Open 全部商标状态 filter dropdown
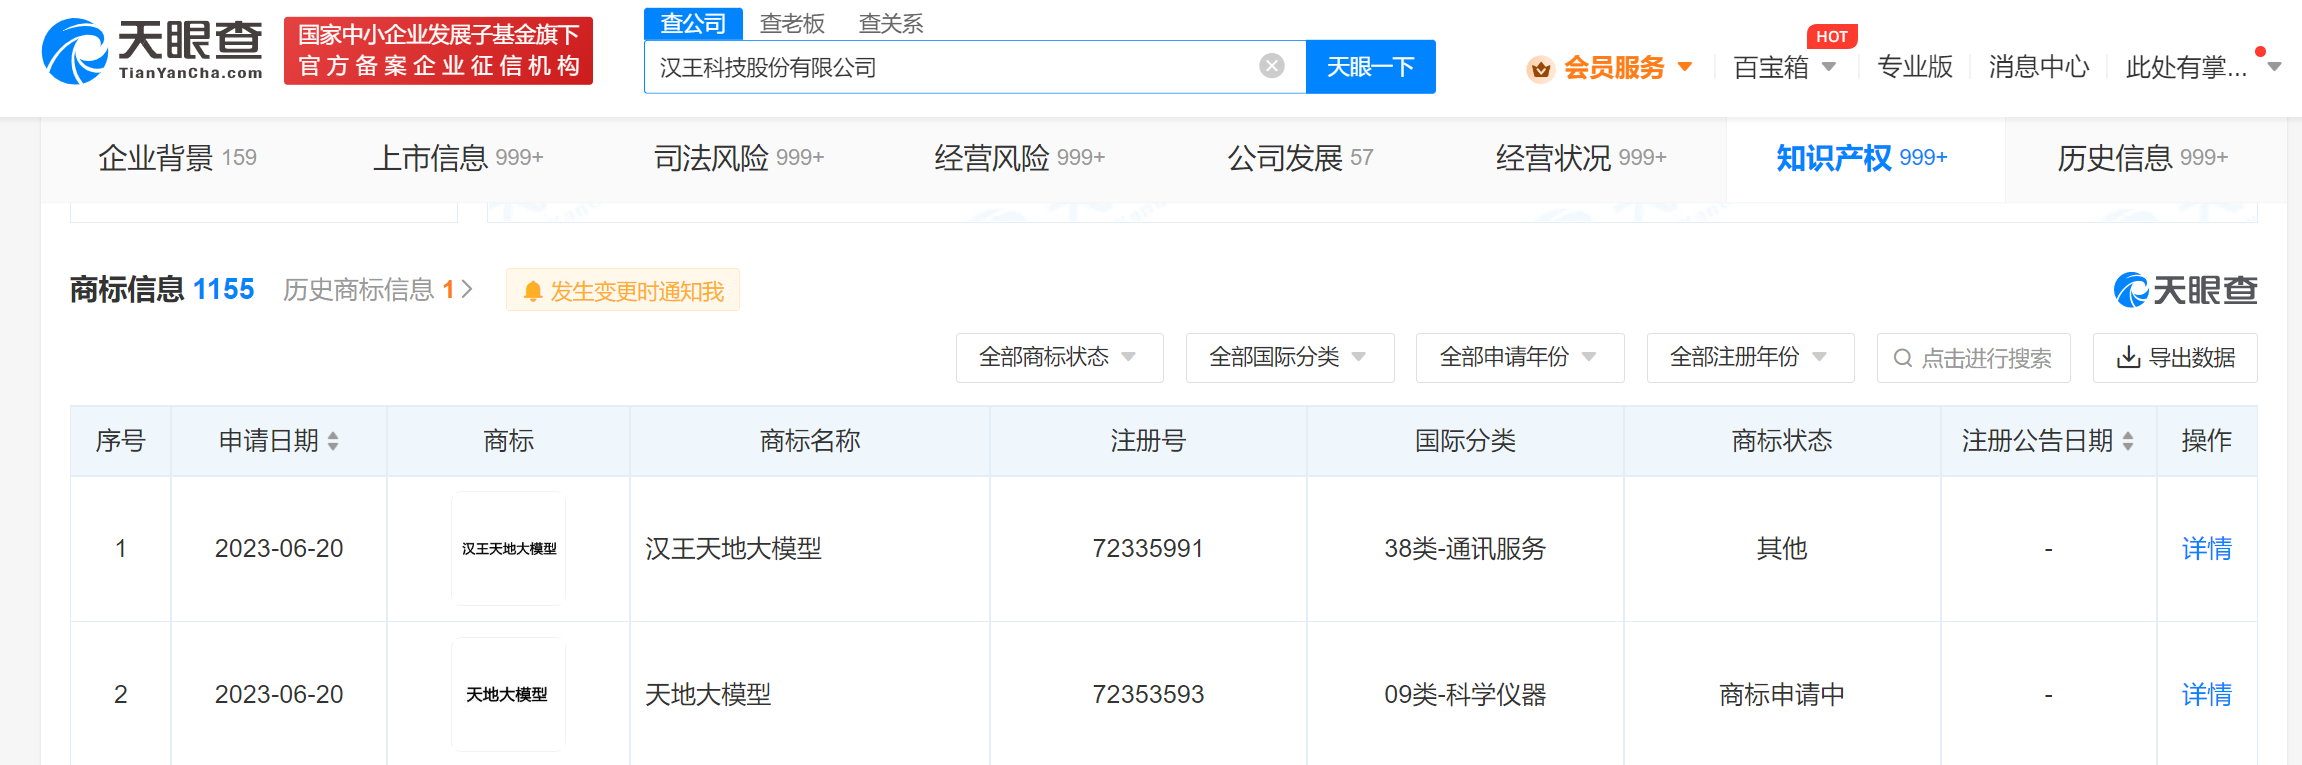Image resolution: width=2302 pixels, height=765 pixels. 1059,357
